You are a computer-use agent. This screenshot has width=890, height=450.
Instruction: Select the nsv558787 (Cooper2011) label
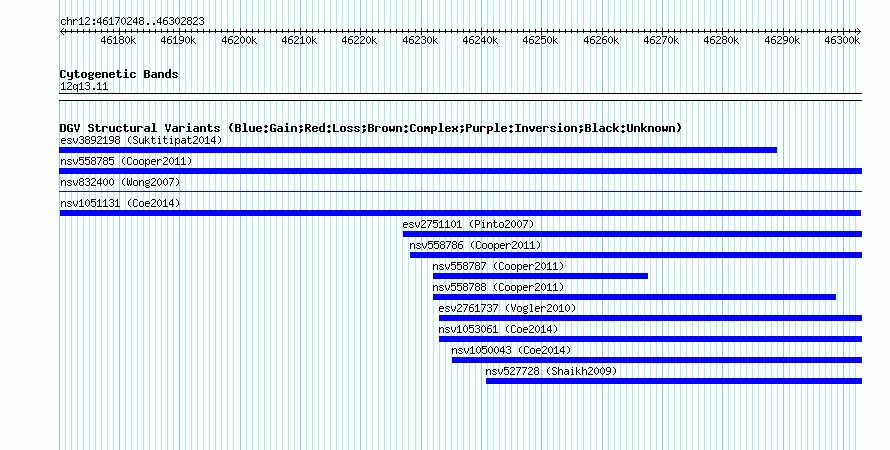click(498, 266)
